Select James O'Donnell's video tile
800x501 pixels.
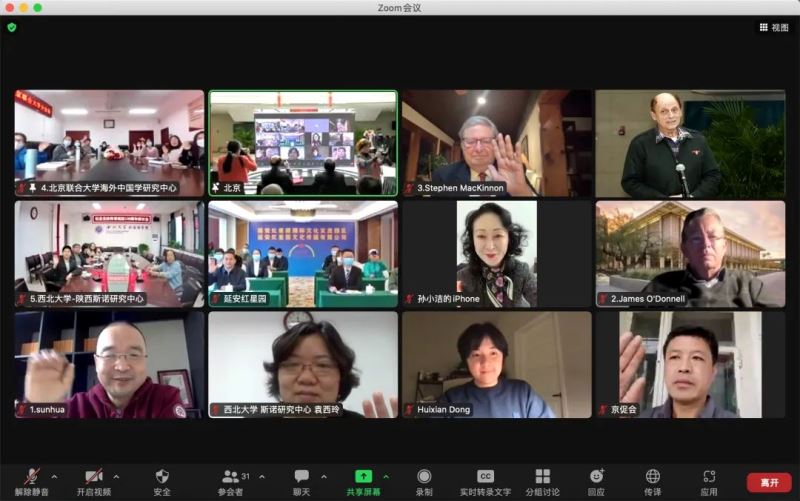(x=689, y=253)
